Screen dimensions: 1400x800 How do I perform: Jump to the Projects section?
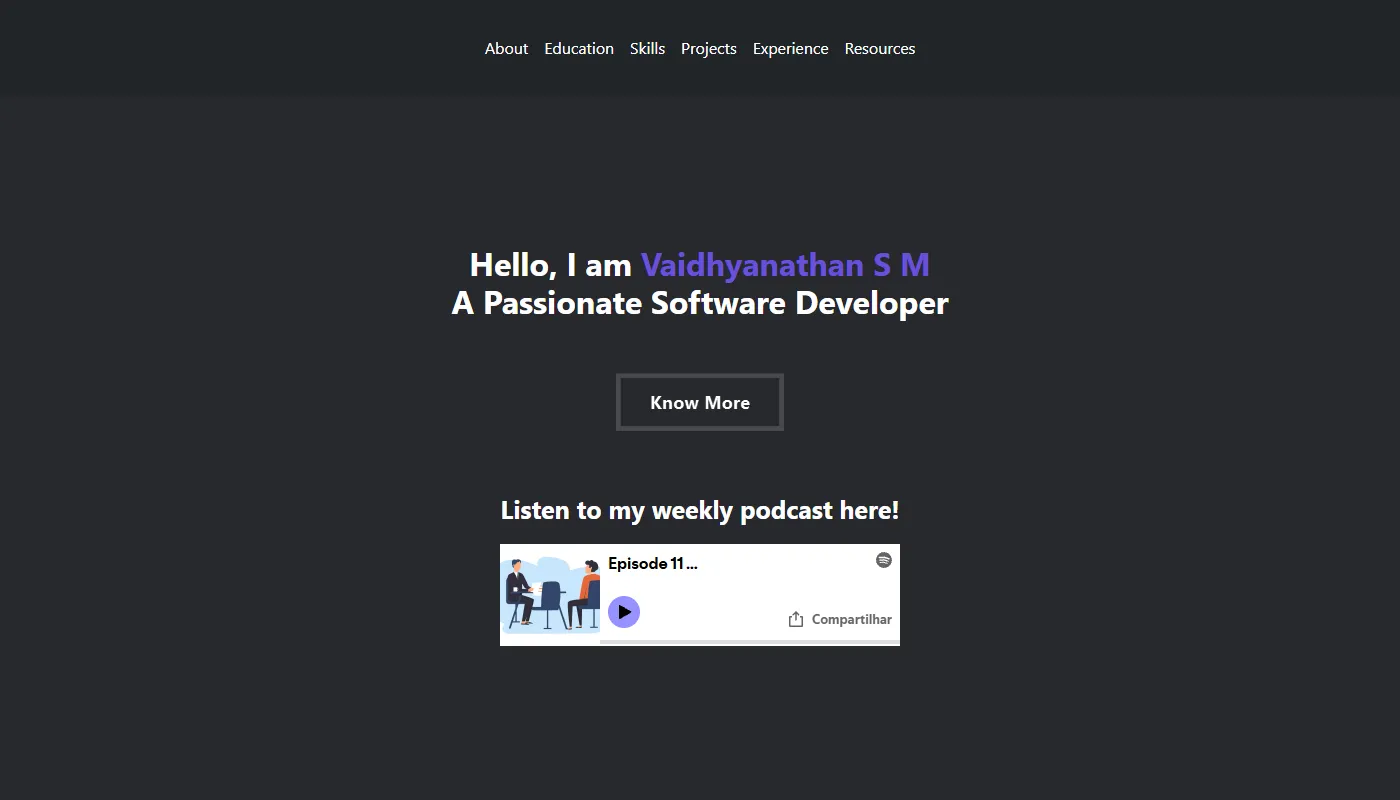[709, 48]
